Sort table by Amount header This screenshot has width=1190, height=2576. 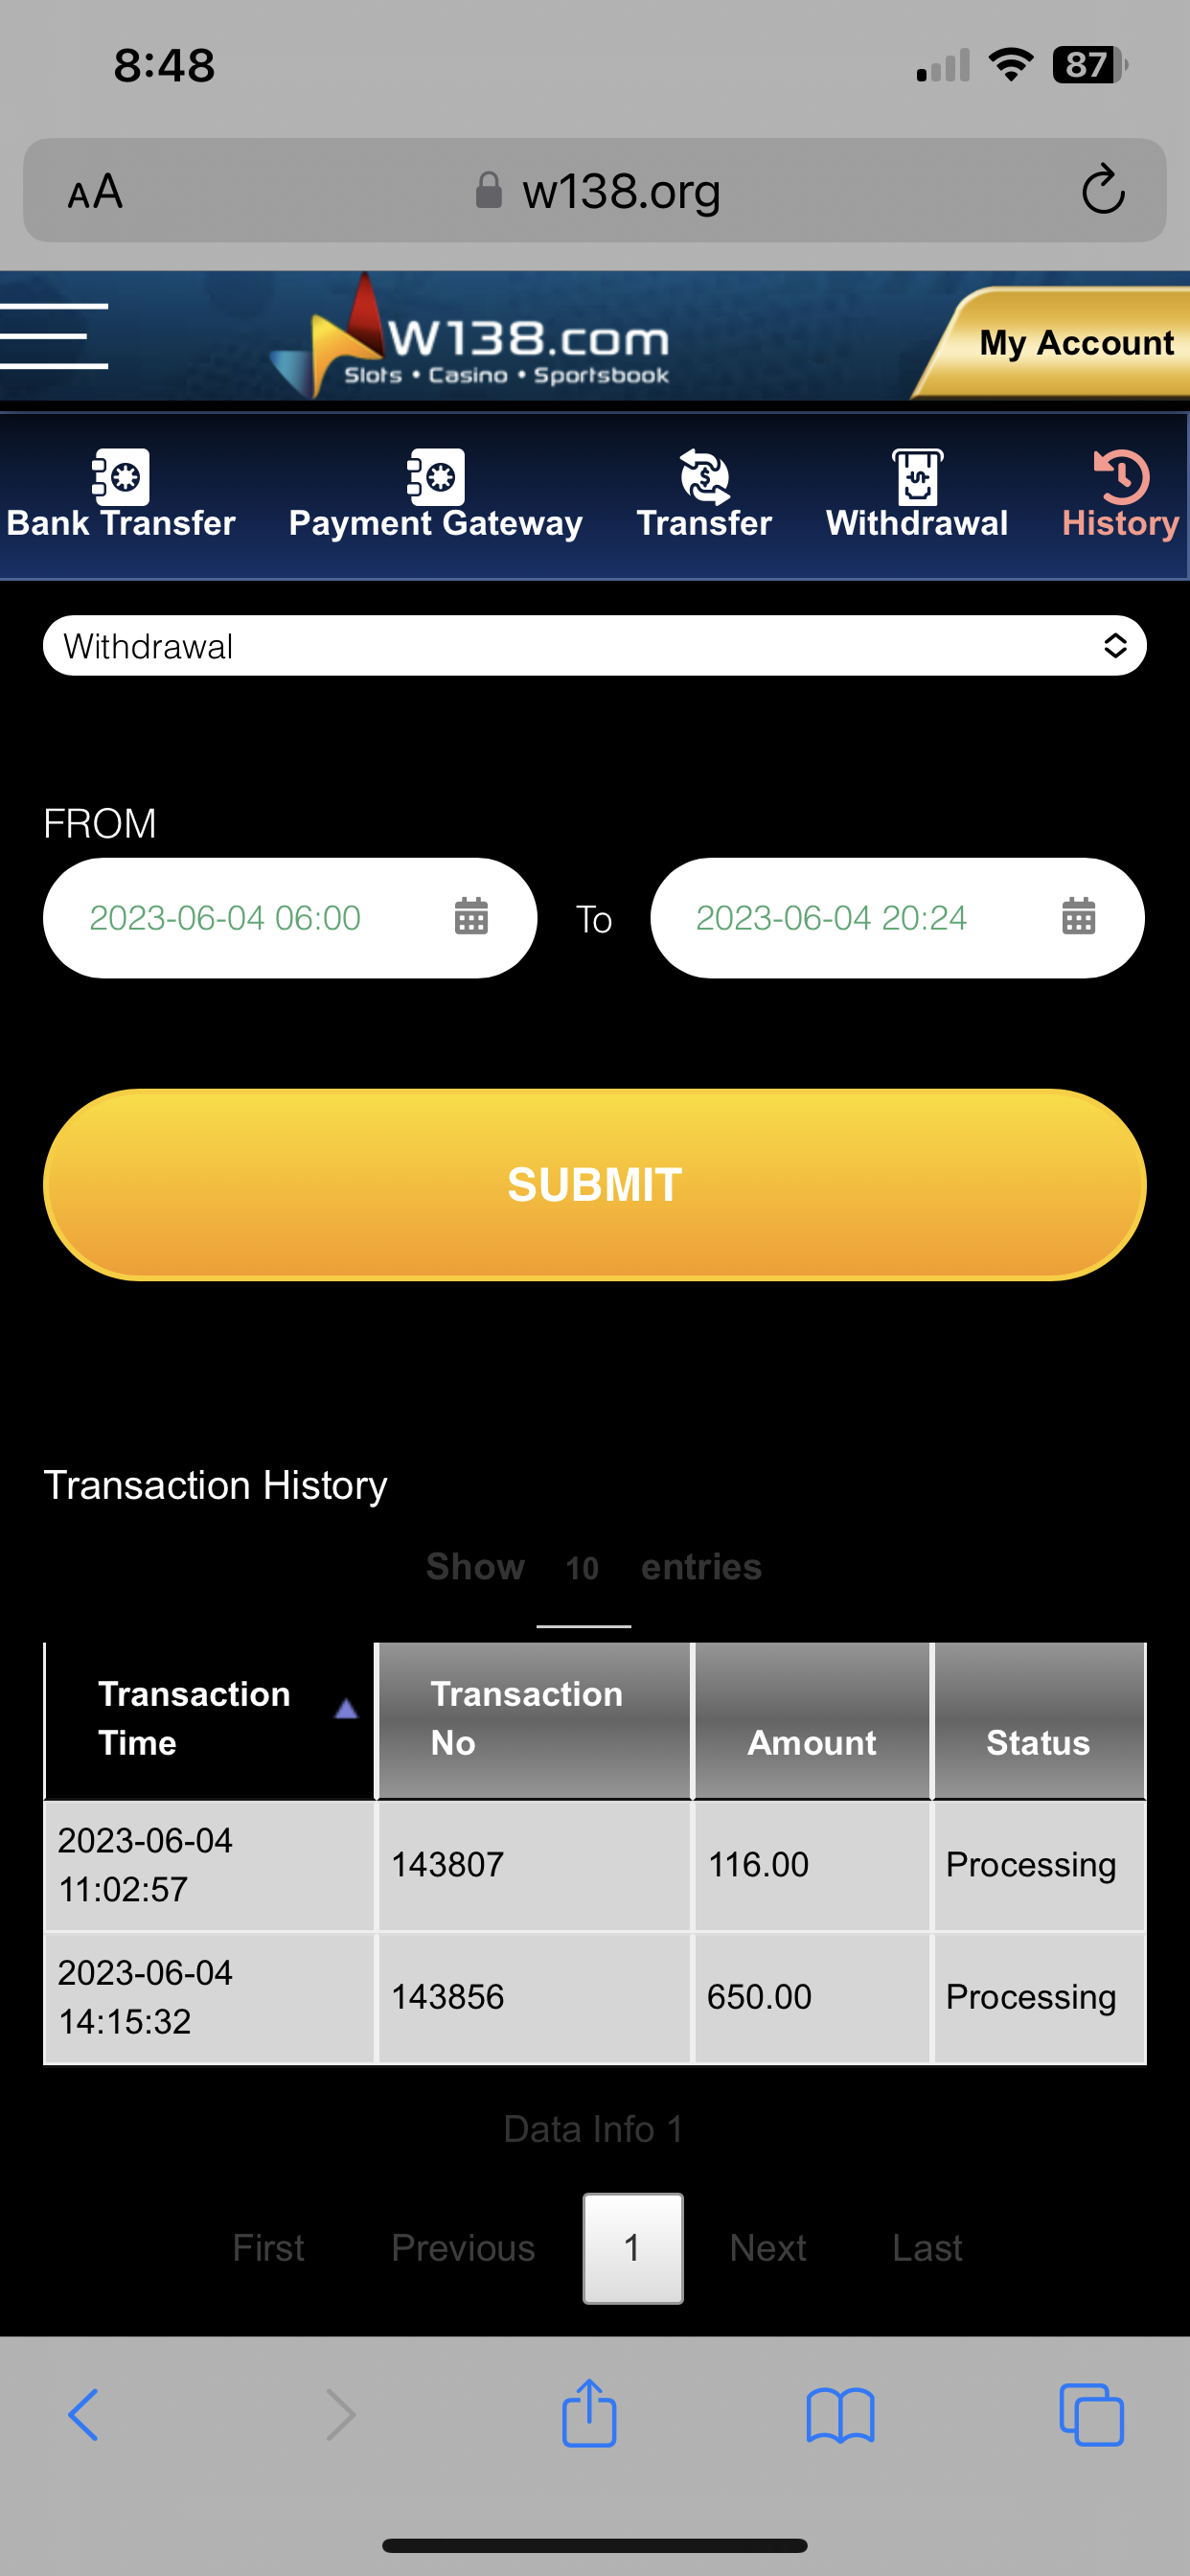coord(811,1742)
